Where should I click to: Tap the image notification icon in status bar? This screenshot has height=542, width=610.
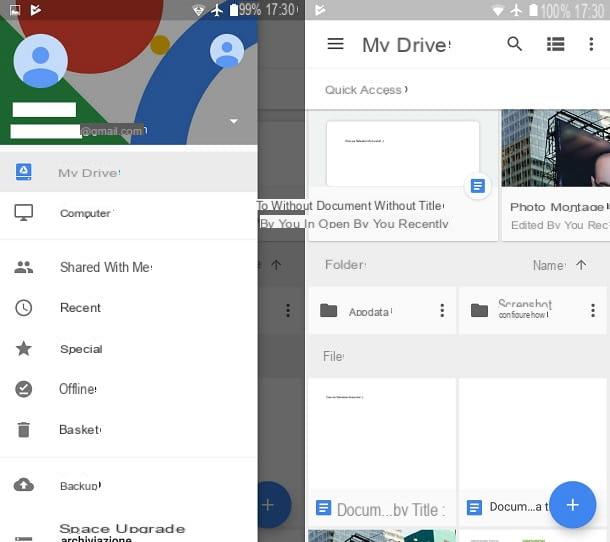15,10
